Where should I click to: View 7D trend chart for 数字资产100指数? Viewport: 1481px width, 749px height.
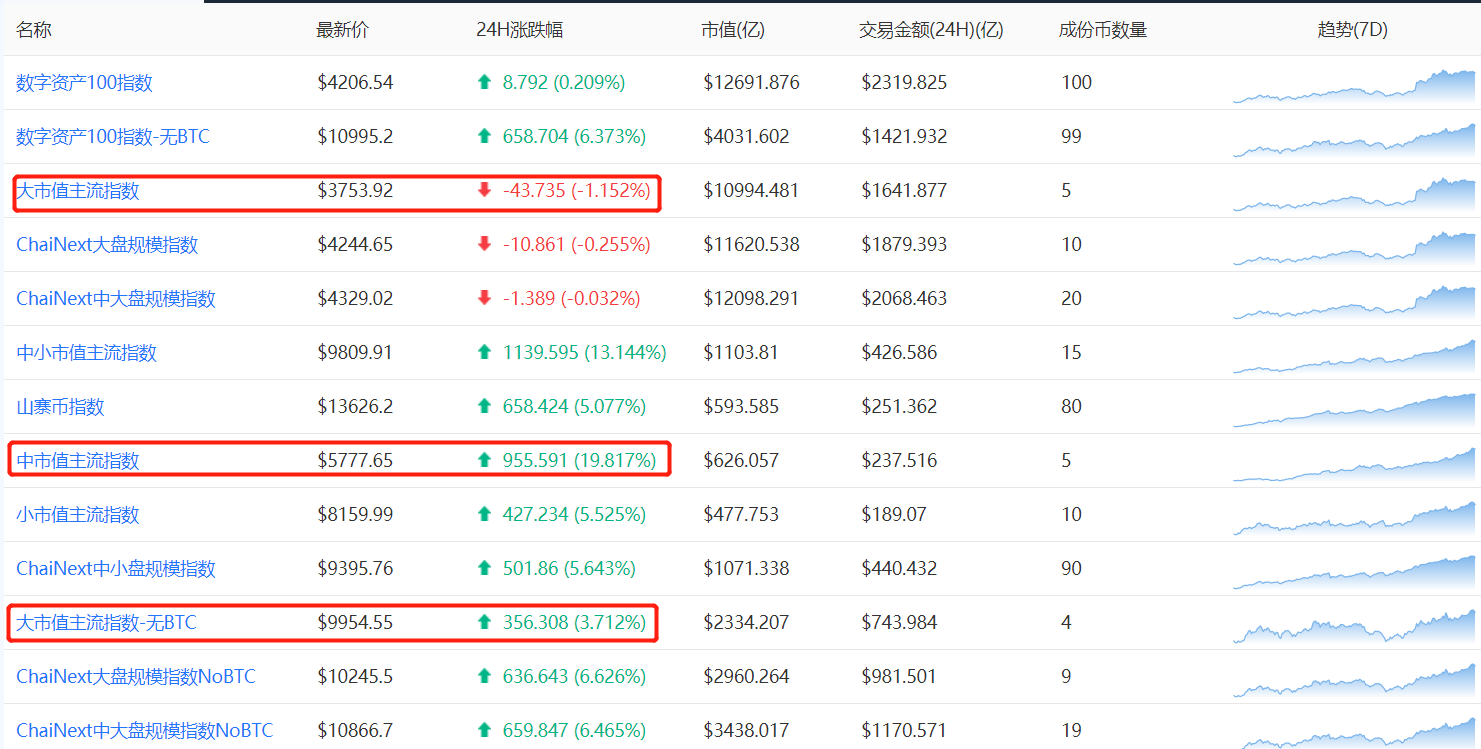[x=1354, y=86]
